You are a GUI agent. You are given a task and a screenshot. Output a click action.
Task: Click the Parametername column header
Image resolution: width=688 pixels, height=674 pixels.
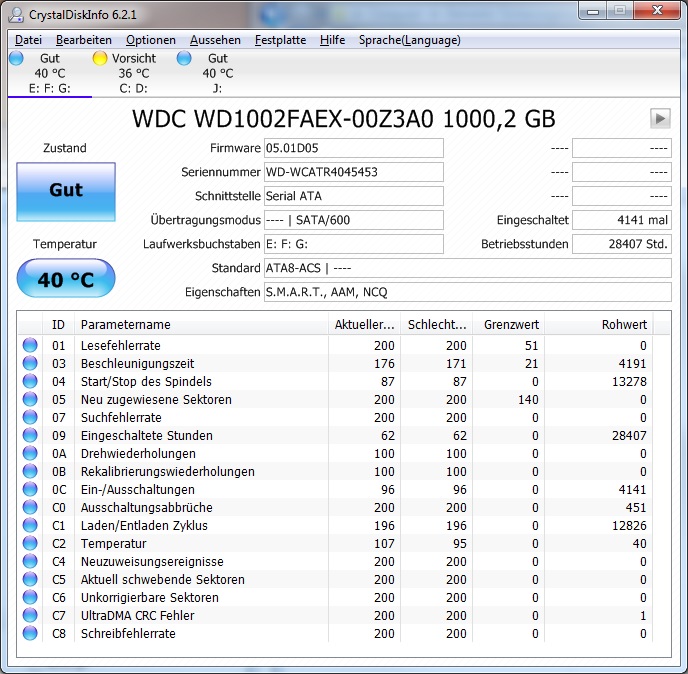tap(201, 325)
